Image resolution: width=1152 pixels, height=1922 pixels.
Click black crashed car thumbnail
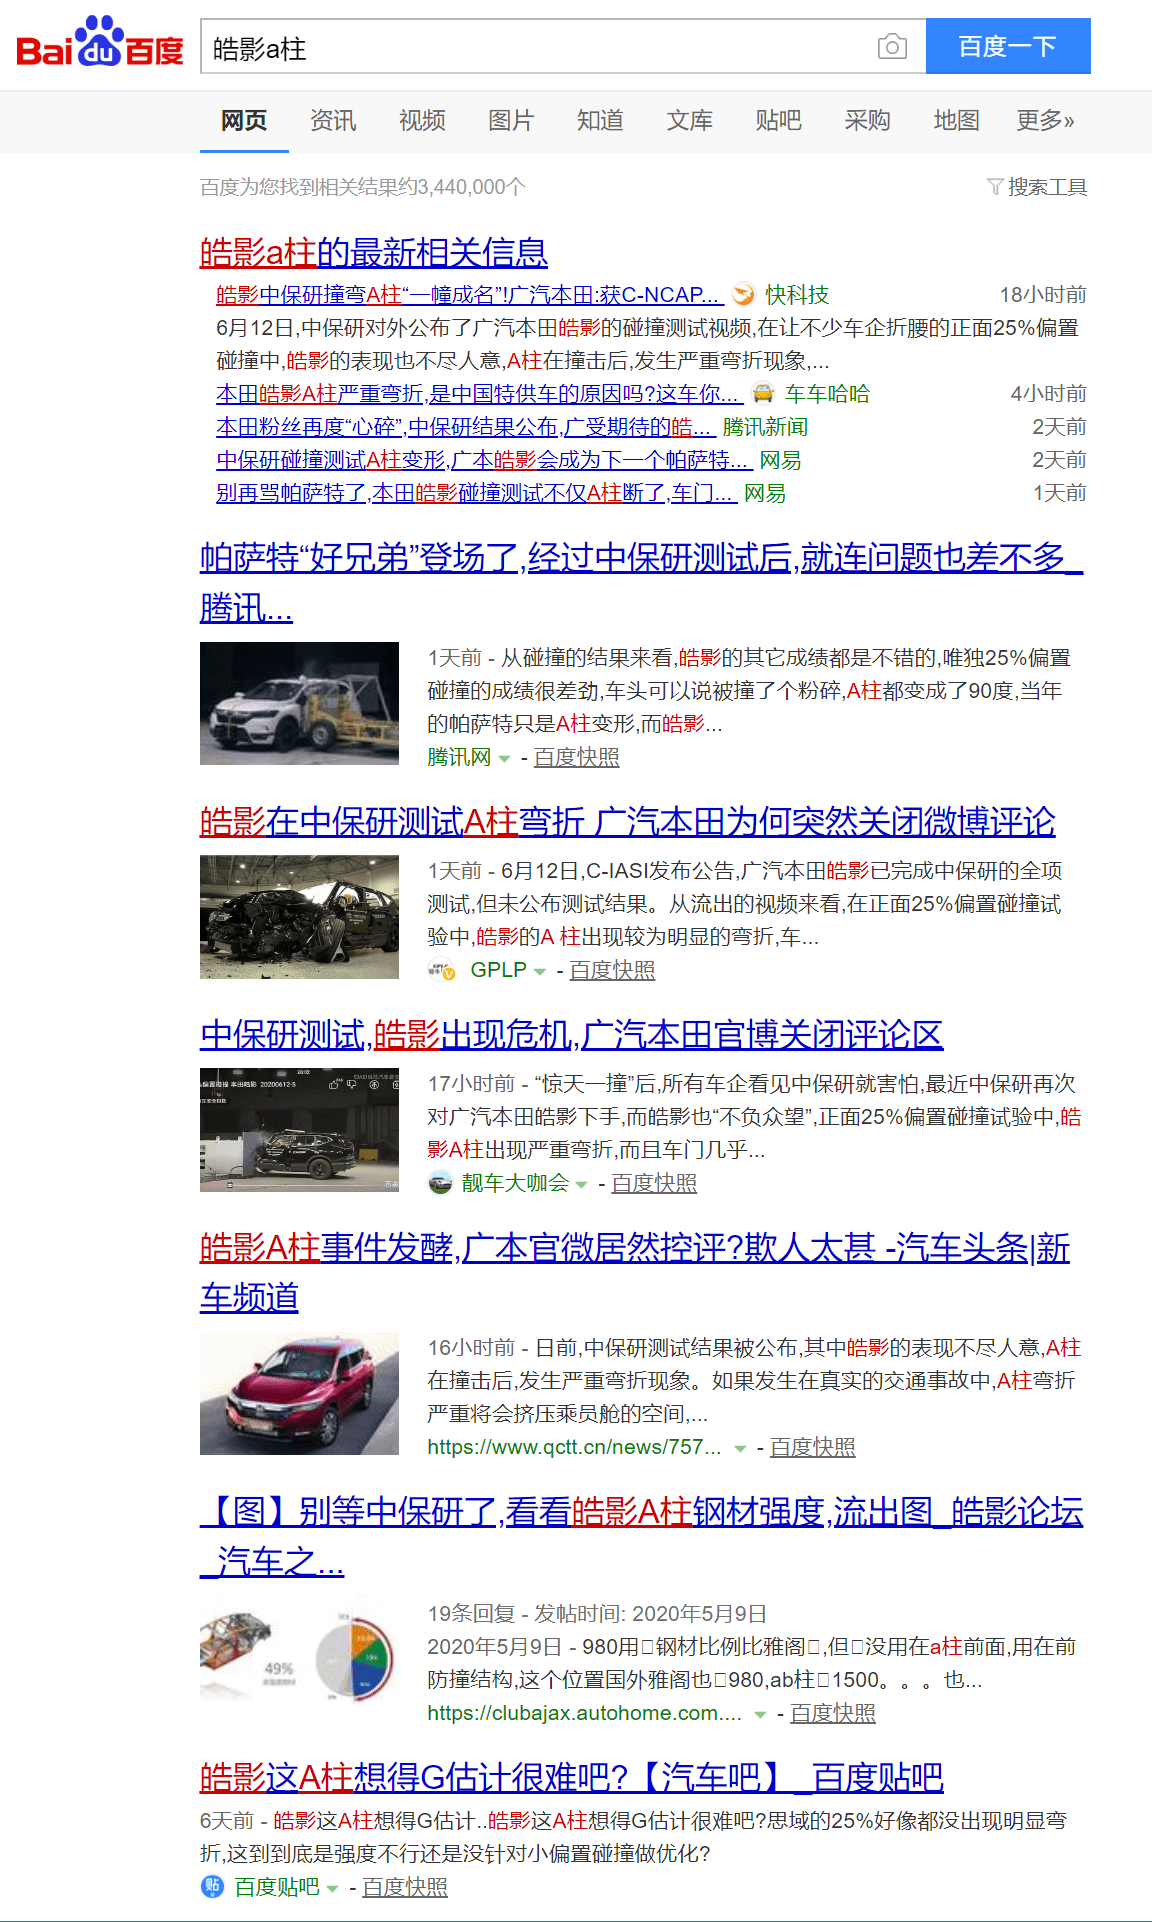pos(299,916)
